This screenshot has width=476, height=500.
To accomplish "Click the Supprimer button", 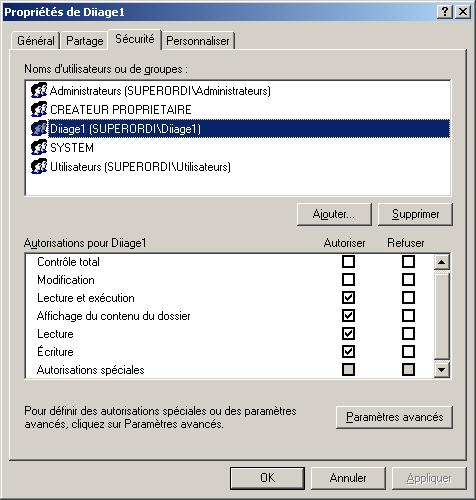I will tap(415, 214).
